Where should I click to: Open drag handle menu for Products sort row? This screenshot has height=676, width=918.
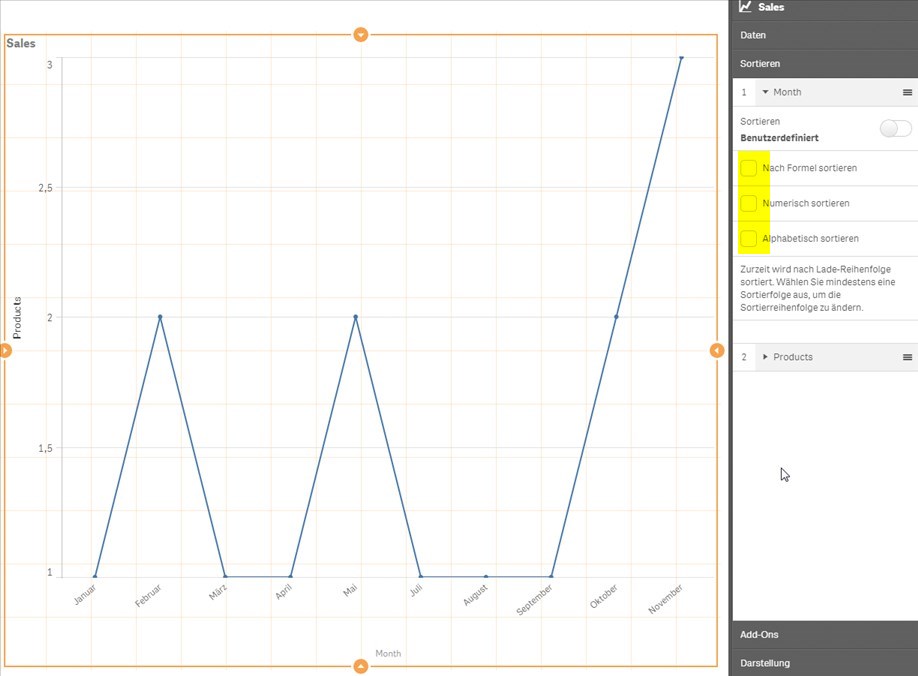point(907,357)
